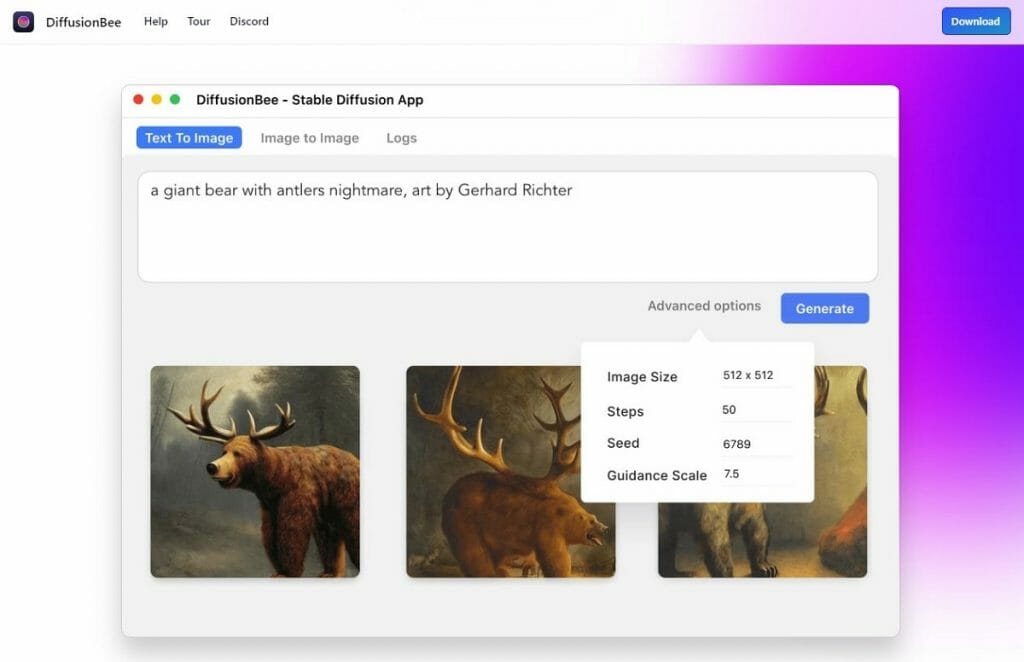Select the Text To Image tab
1024x662 pixels.
(x=188, y=137)
